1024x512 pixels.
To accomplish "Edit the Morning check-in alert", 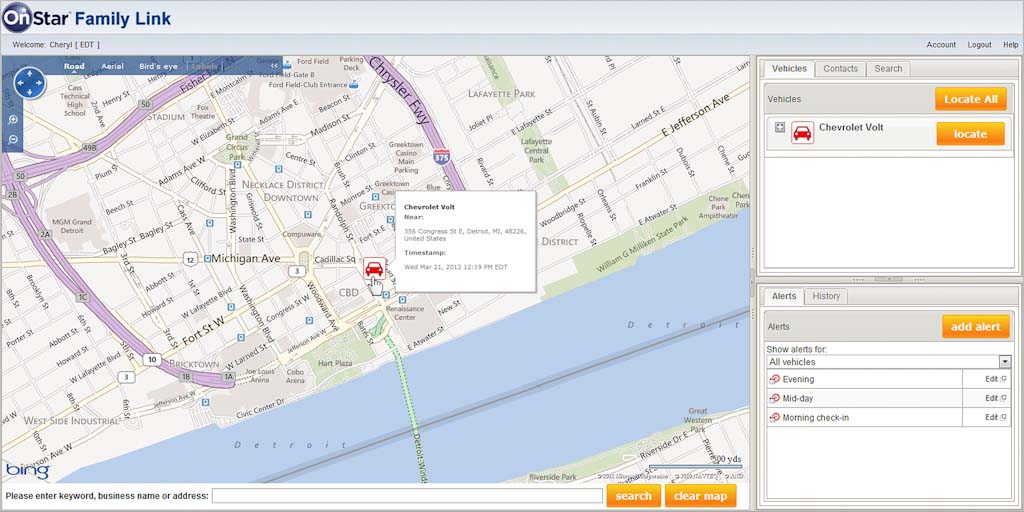I will 995,417.
